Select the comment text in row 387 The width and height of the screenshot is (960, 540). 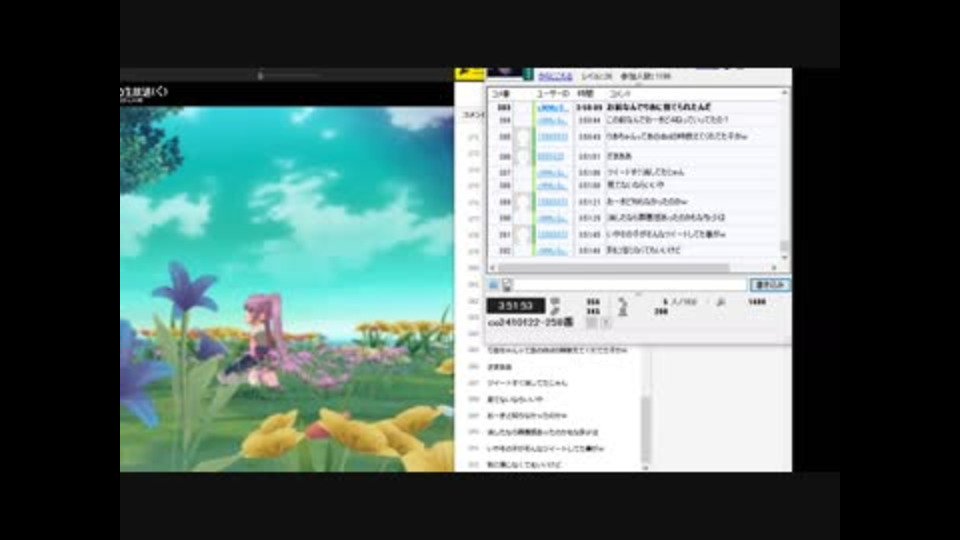645,172
